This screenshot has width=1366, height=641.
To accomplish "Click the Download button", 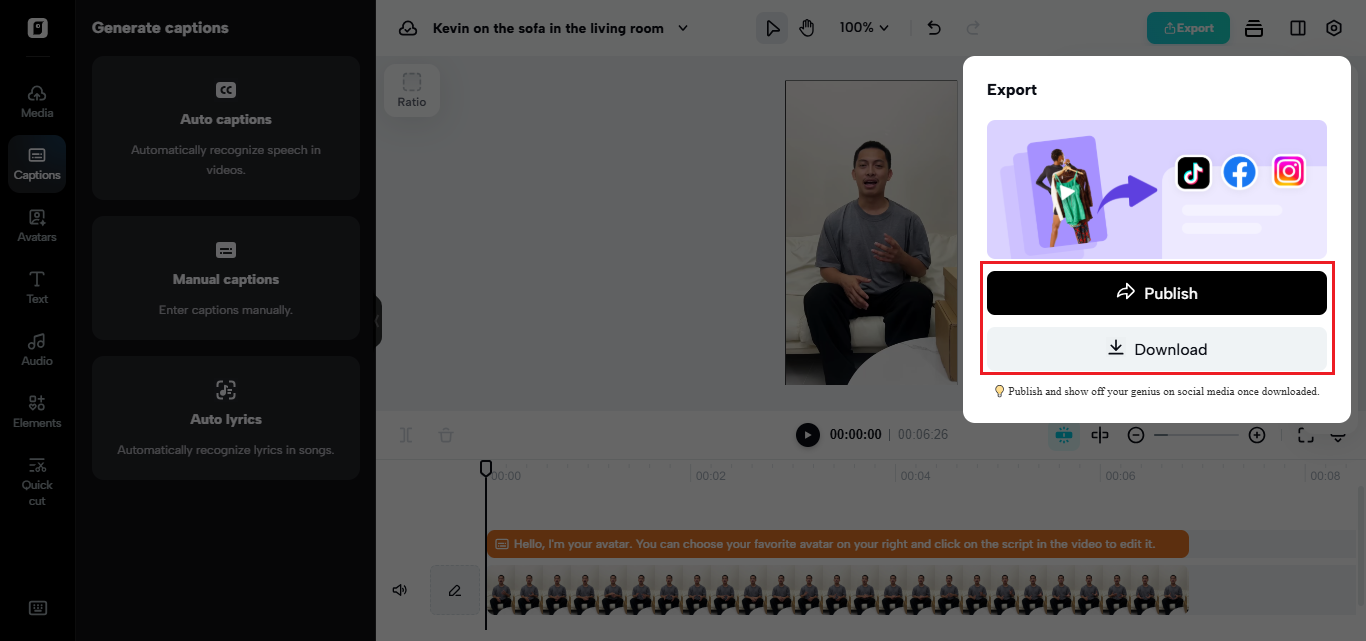I will (x=1156, y=349).
